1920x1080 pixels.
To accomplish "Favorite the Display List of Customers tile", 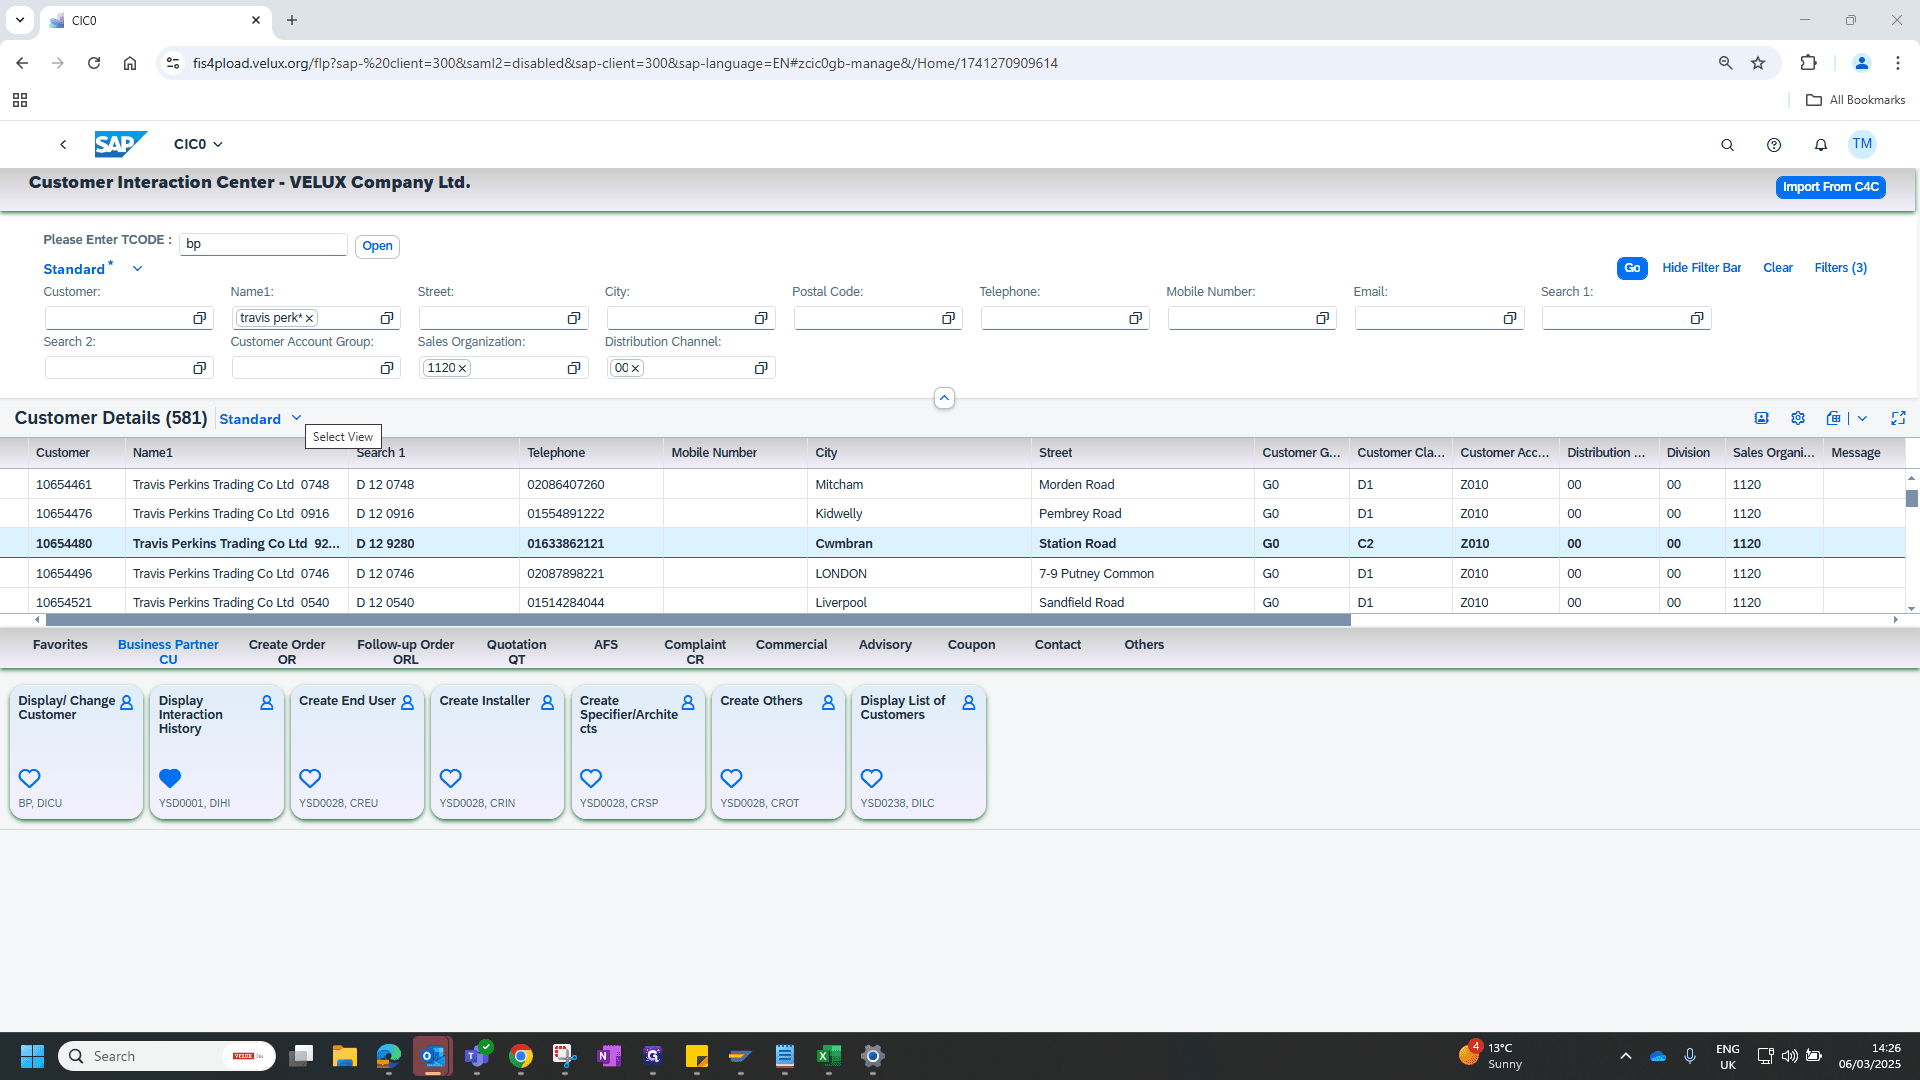I will [872, 778].
